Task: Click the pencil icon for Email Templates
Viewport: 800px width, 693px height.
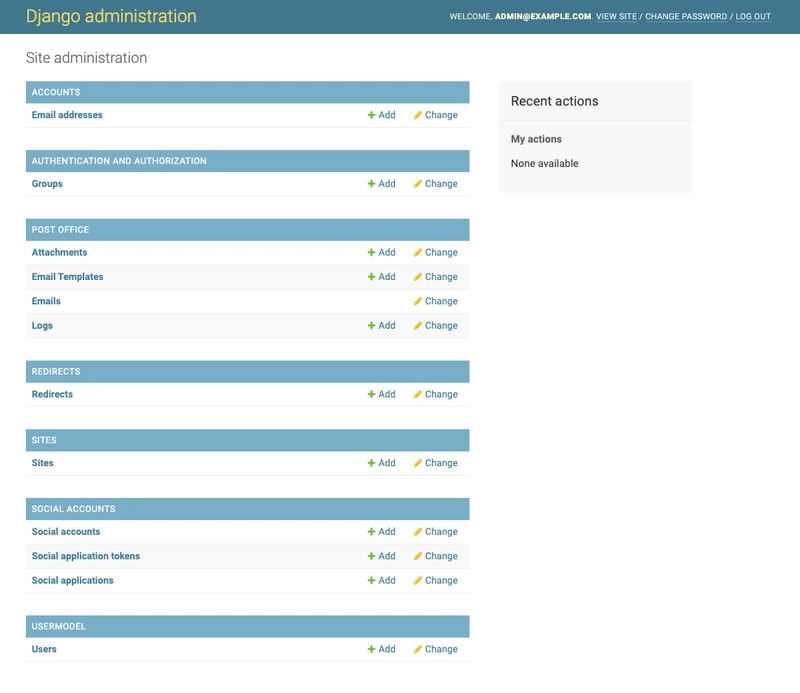Action: coord(418,277)
